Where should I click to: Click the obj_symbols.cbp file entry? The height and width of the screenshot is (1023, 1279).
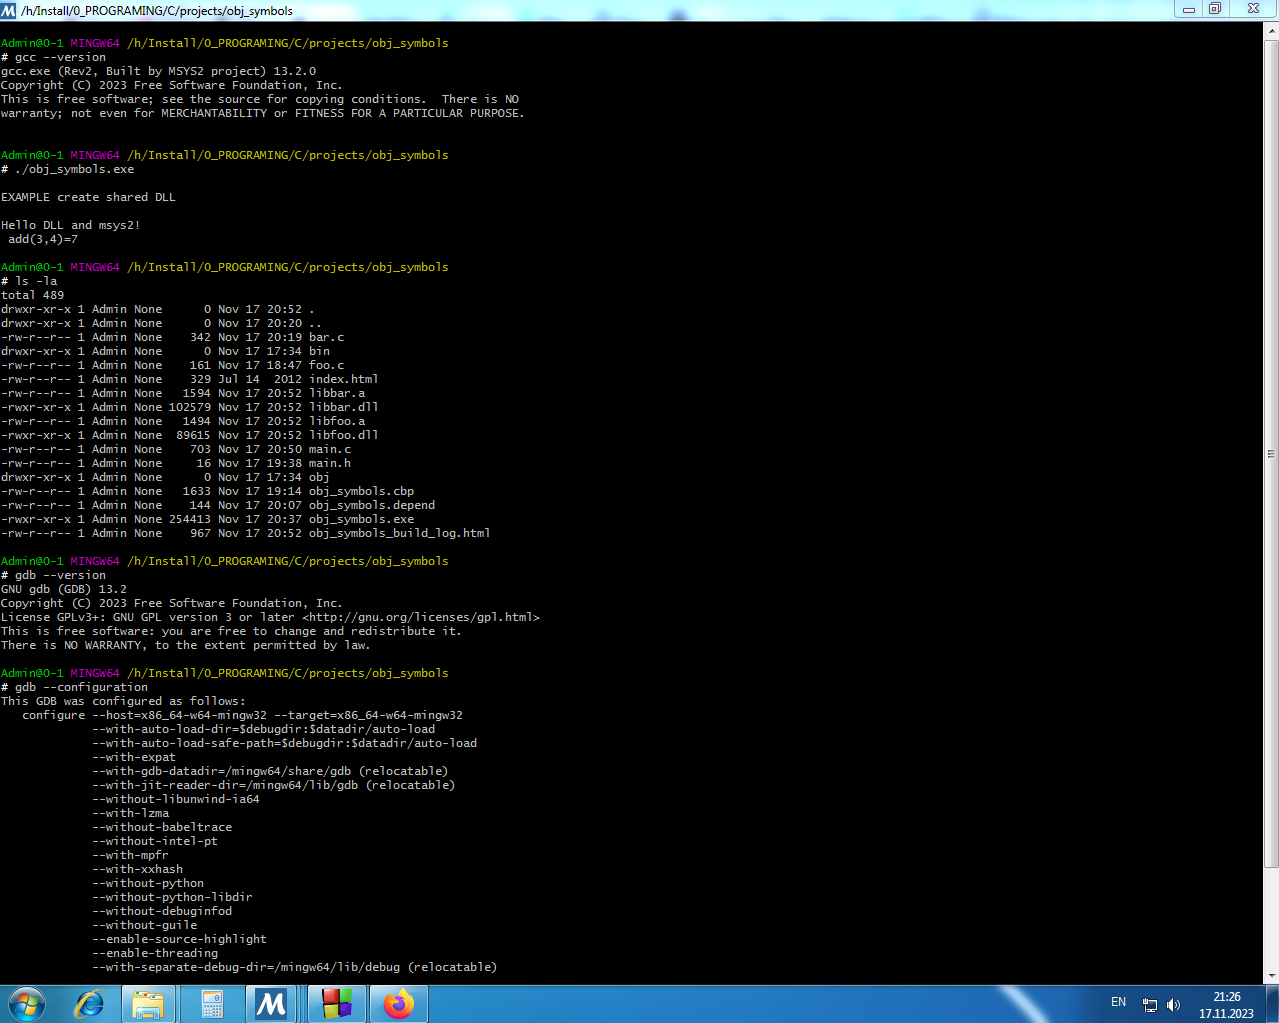207,491
